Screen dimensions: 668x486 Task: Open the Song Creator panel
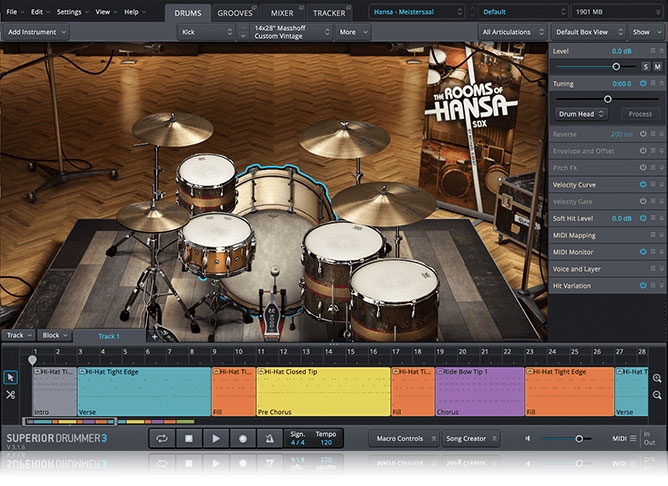click(x=469, y=438)
